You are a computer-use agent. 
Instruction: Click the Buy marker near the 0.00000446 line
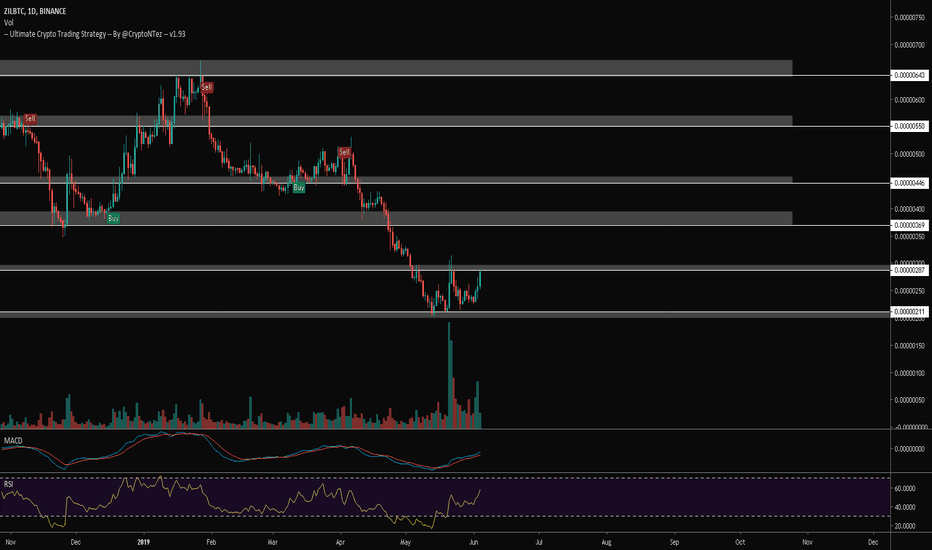pyautogui.click(x=298, y=188)
